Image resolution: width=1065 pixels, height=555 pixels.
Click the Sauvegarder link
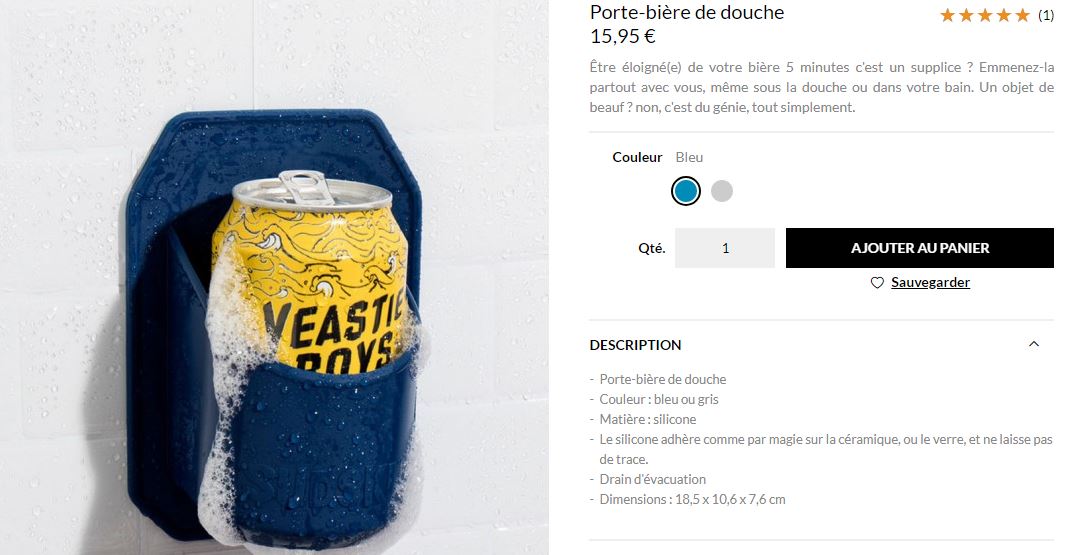pos(931,283)
